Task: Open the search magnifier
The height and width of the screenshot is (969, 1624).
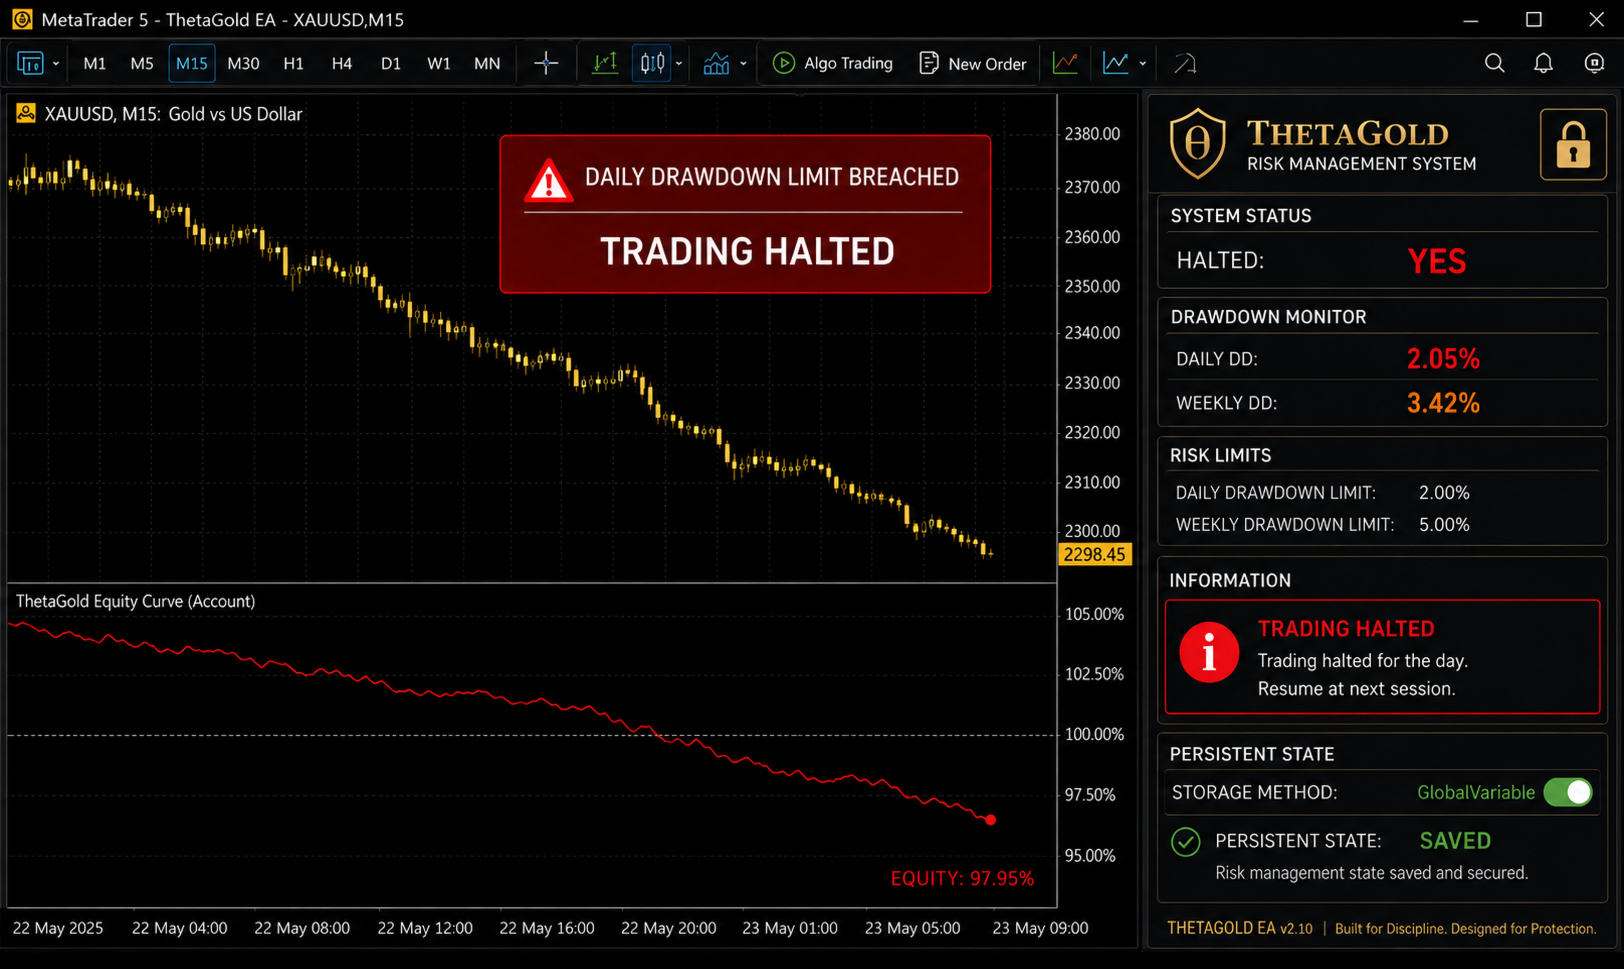Action: tap(1494, 64)
